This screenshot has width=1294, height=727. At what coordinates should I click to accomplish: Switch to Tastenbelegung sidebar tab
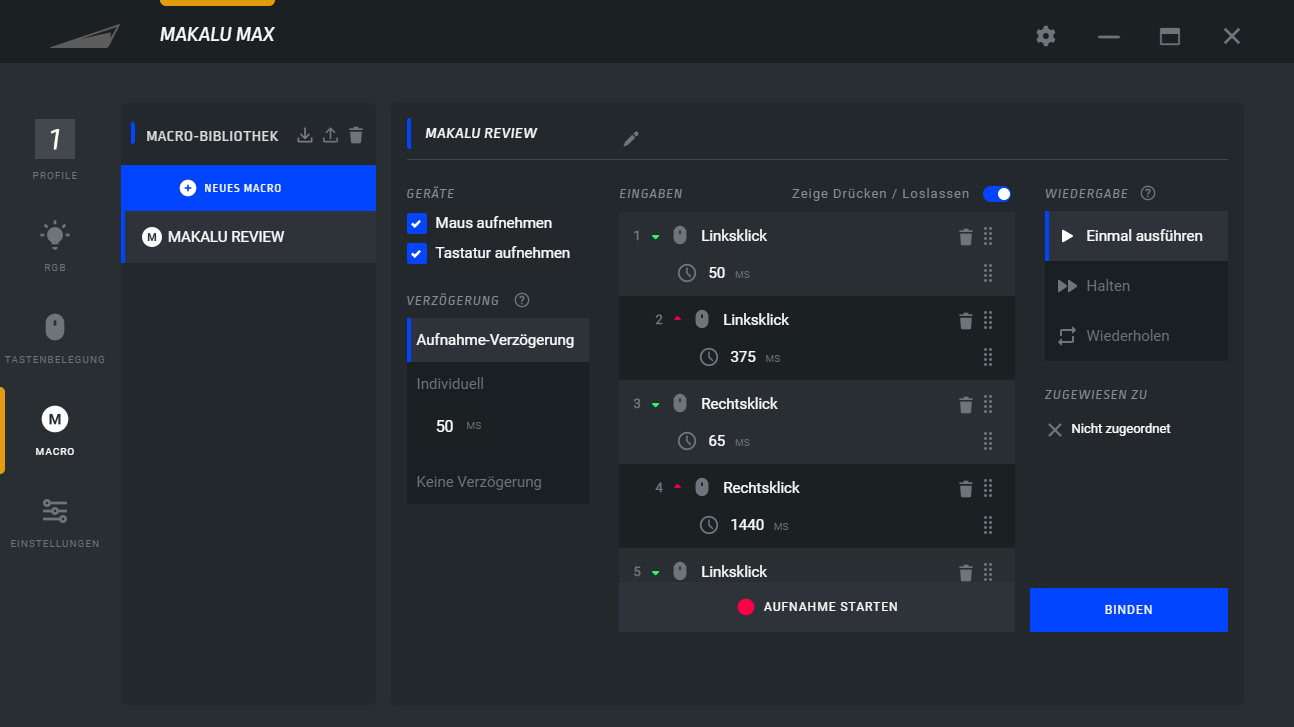tap(55, 337)
